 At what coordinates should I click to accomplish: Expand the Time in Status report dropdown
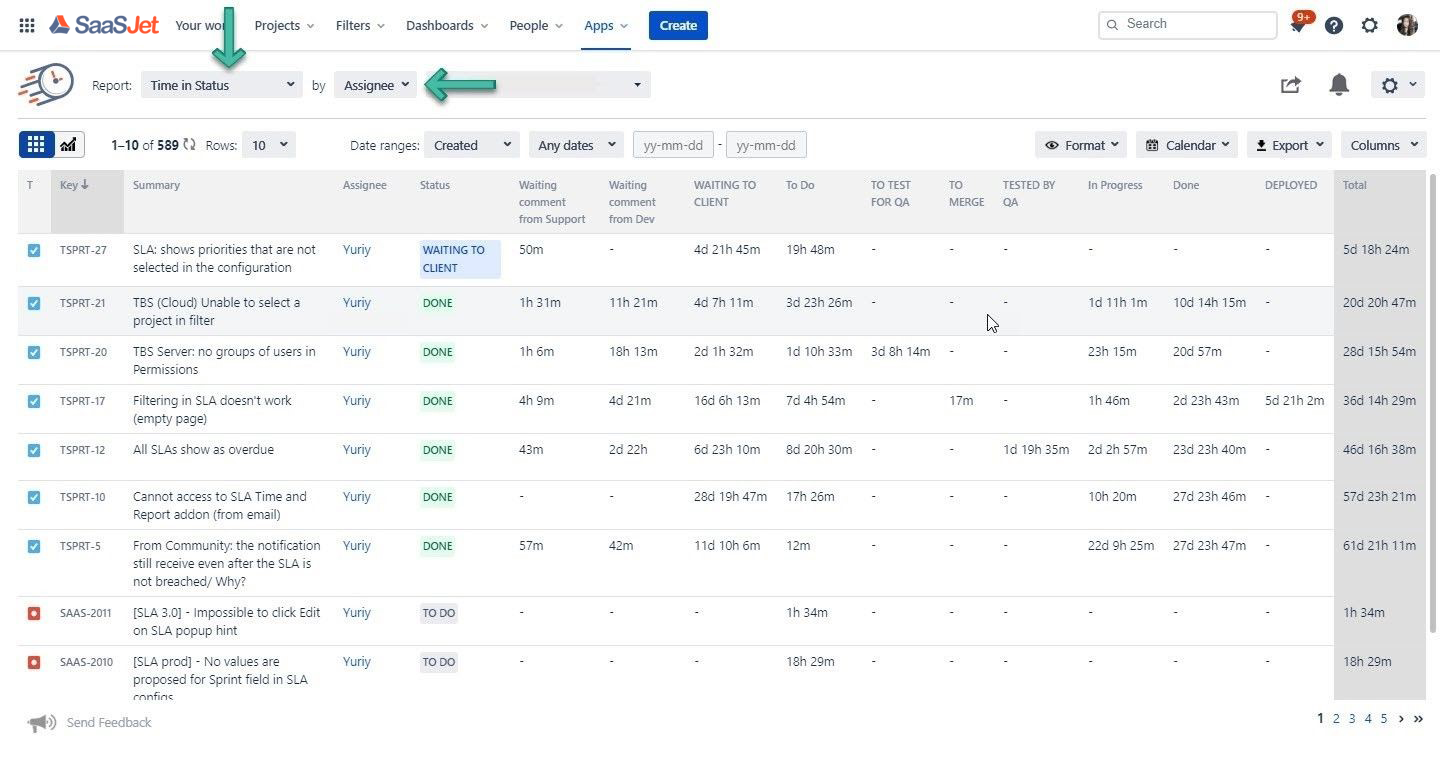coord(221,85)
